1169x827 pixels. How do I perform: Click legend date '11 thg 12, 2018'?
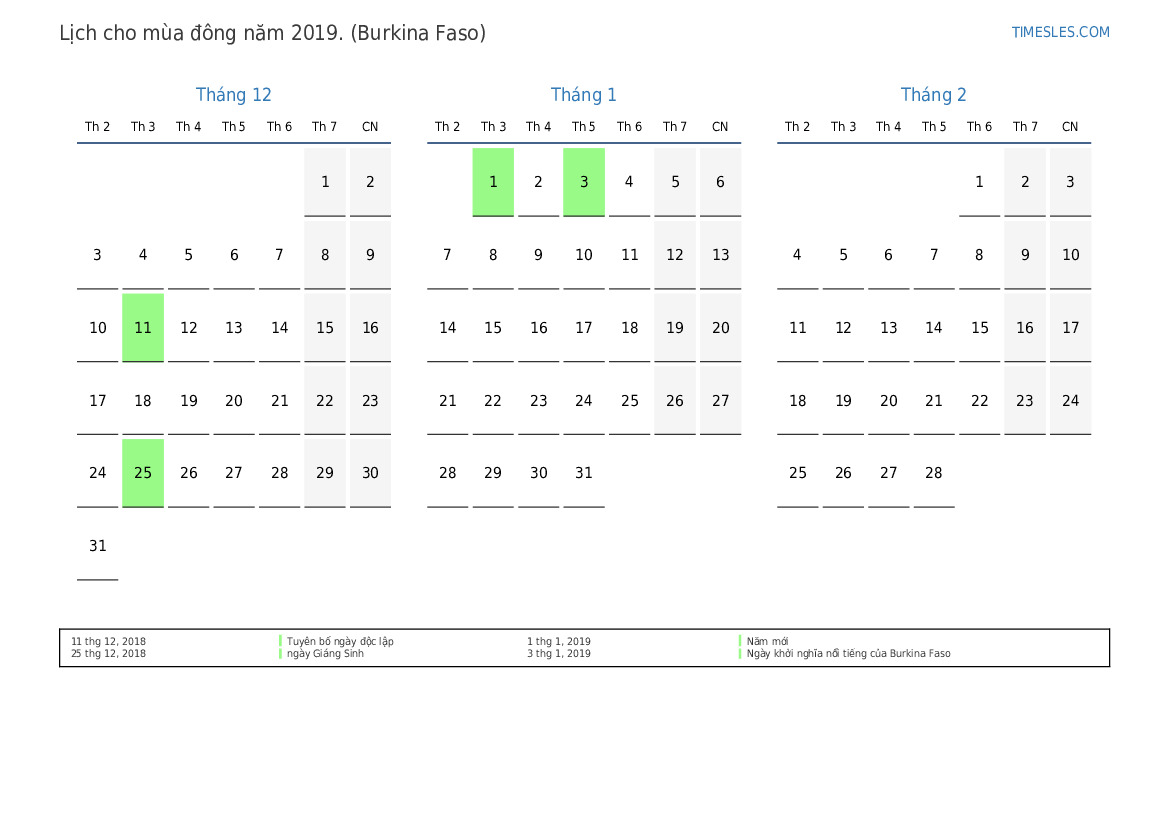click(108, 642)
